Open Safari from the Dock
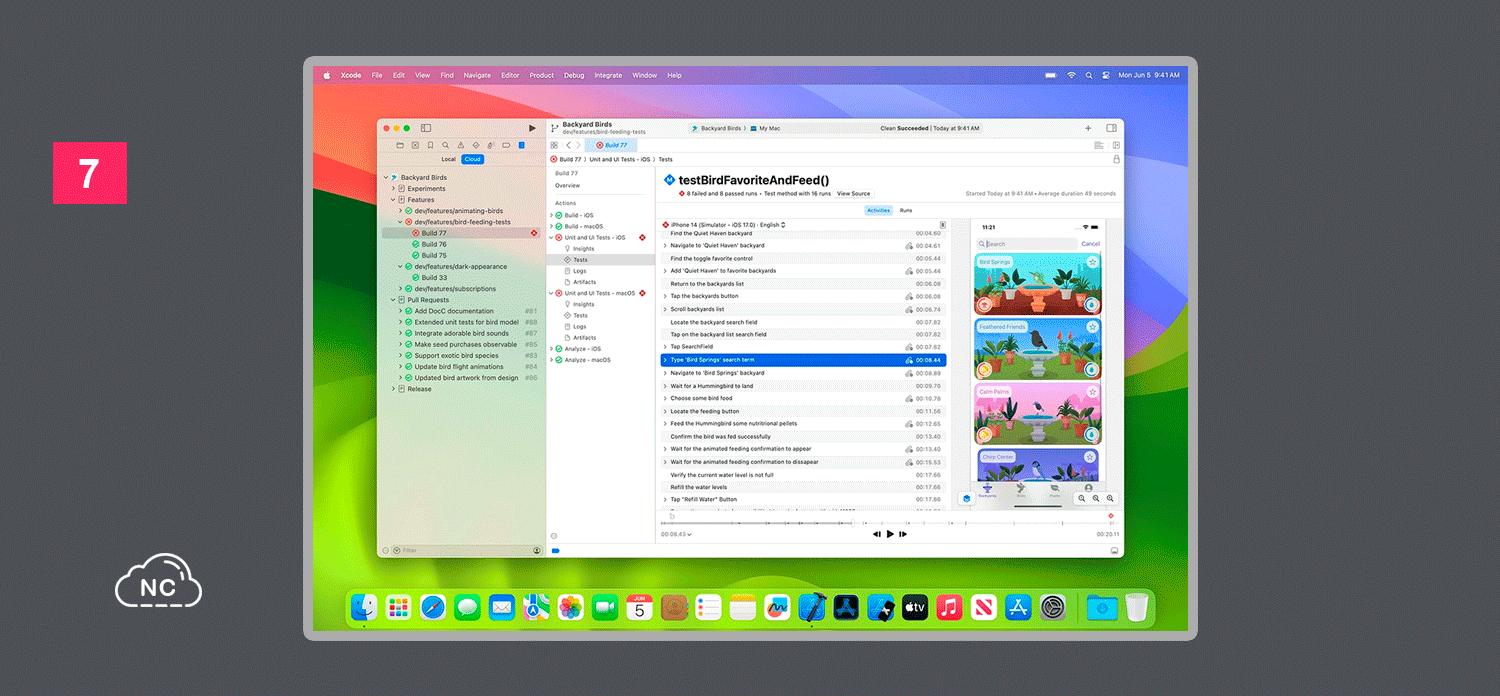 pyautogui.click(x=433, y=607)
